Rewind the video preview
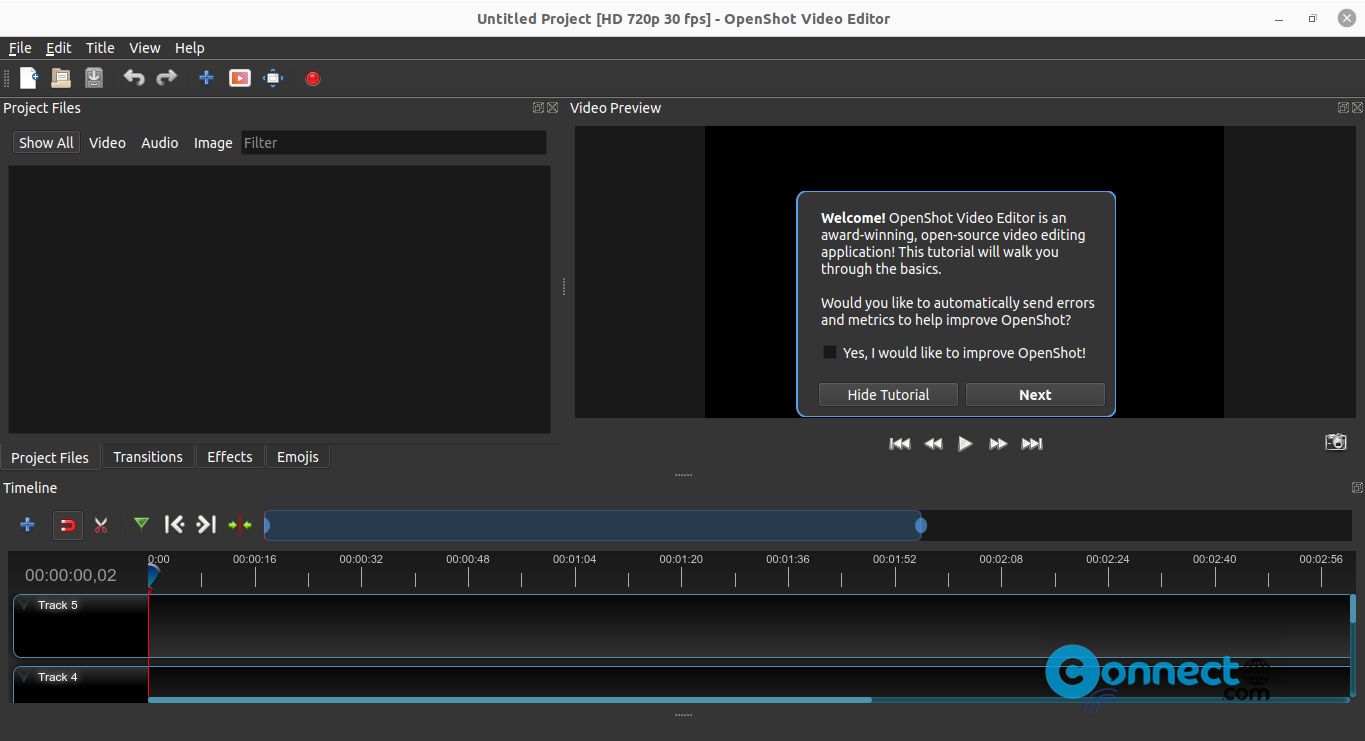The width and height of the screenshot is (1365, 741). tap(933, 443)
